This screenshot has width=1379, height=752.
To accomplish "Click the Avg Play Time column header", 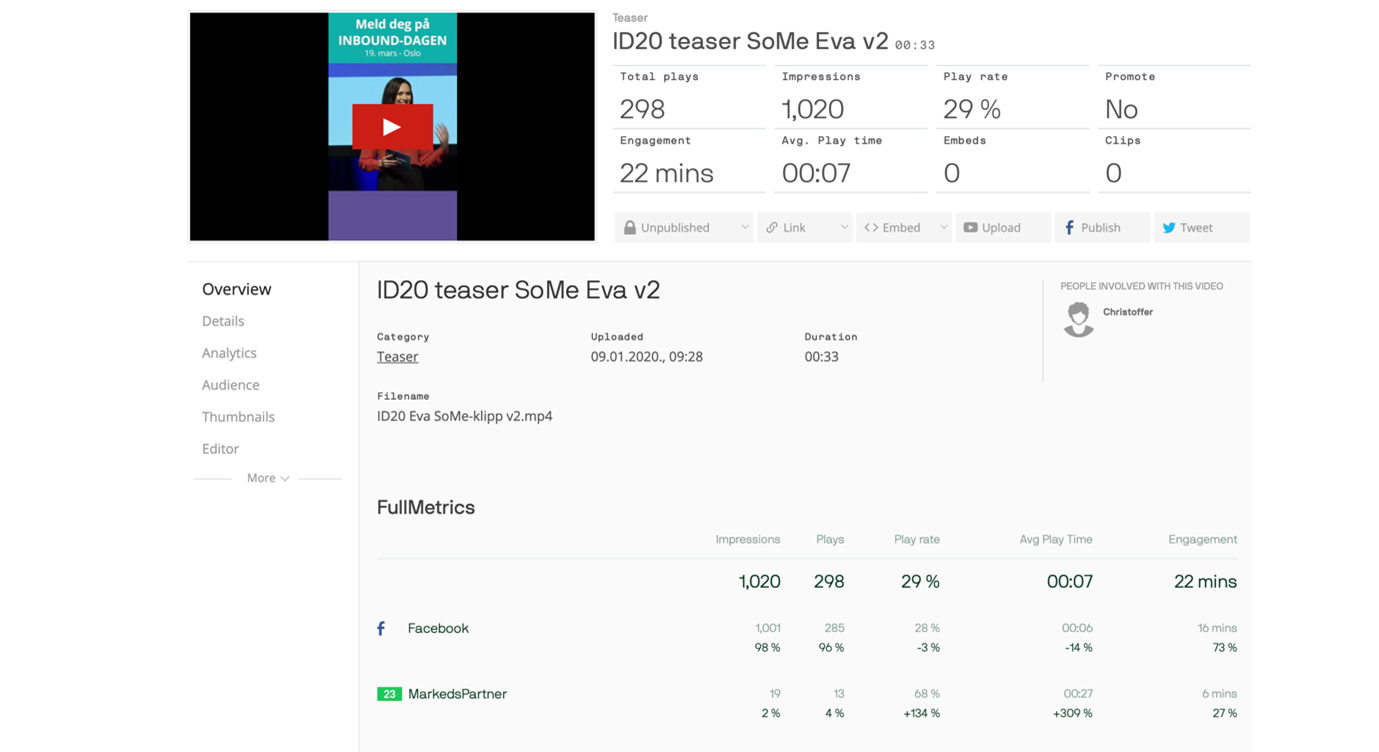I will pyautogui.click(x=1056, y=539).
